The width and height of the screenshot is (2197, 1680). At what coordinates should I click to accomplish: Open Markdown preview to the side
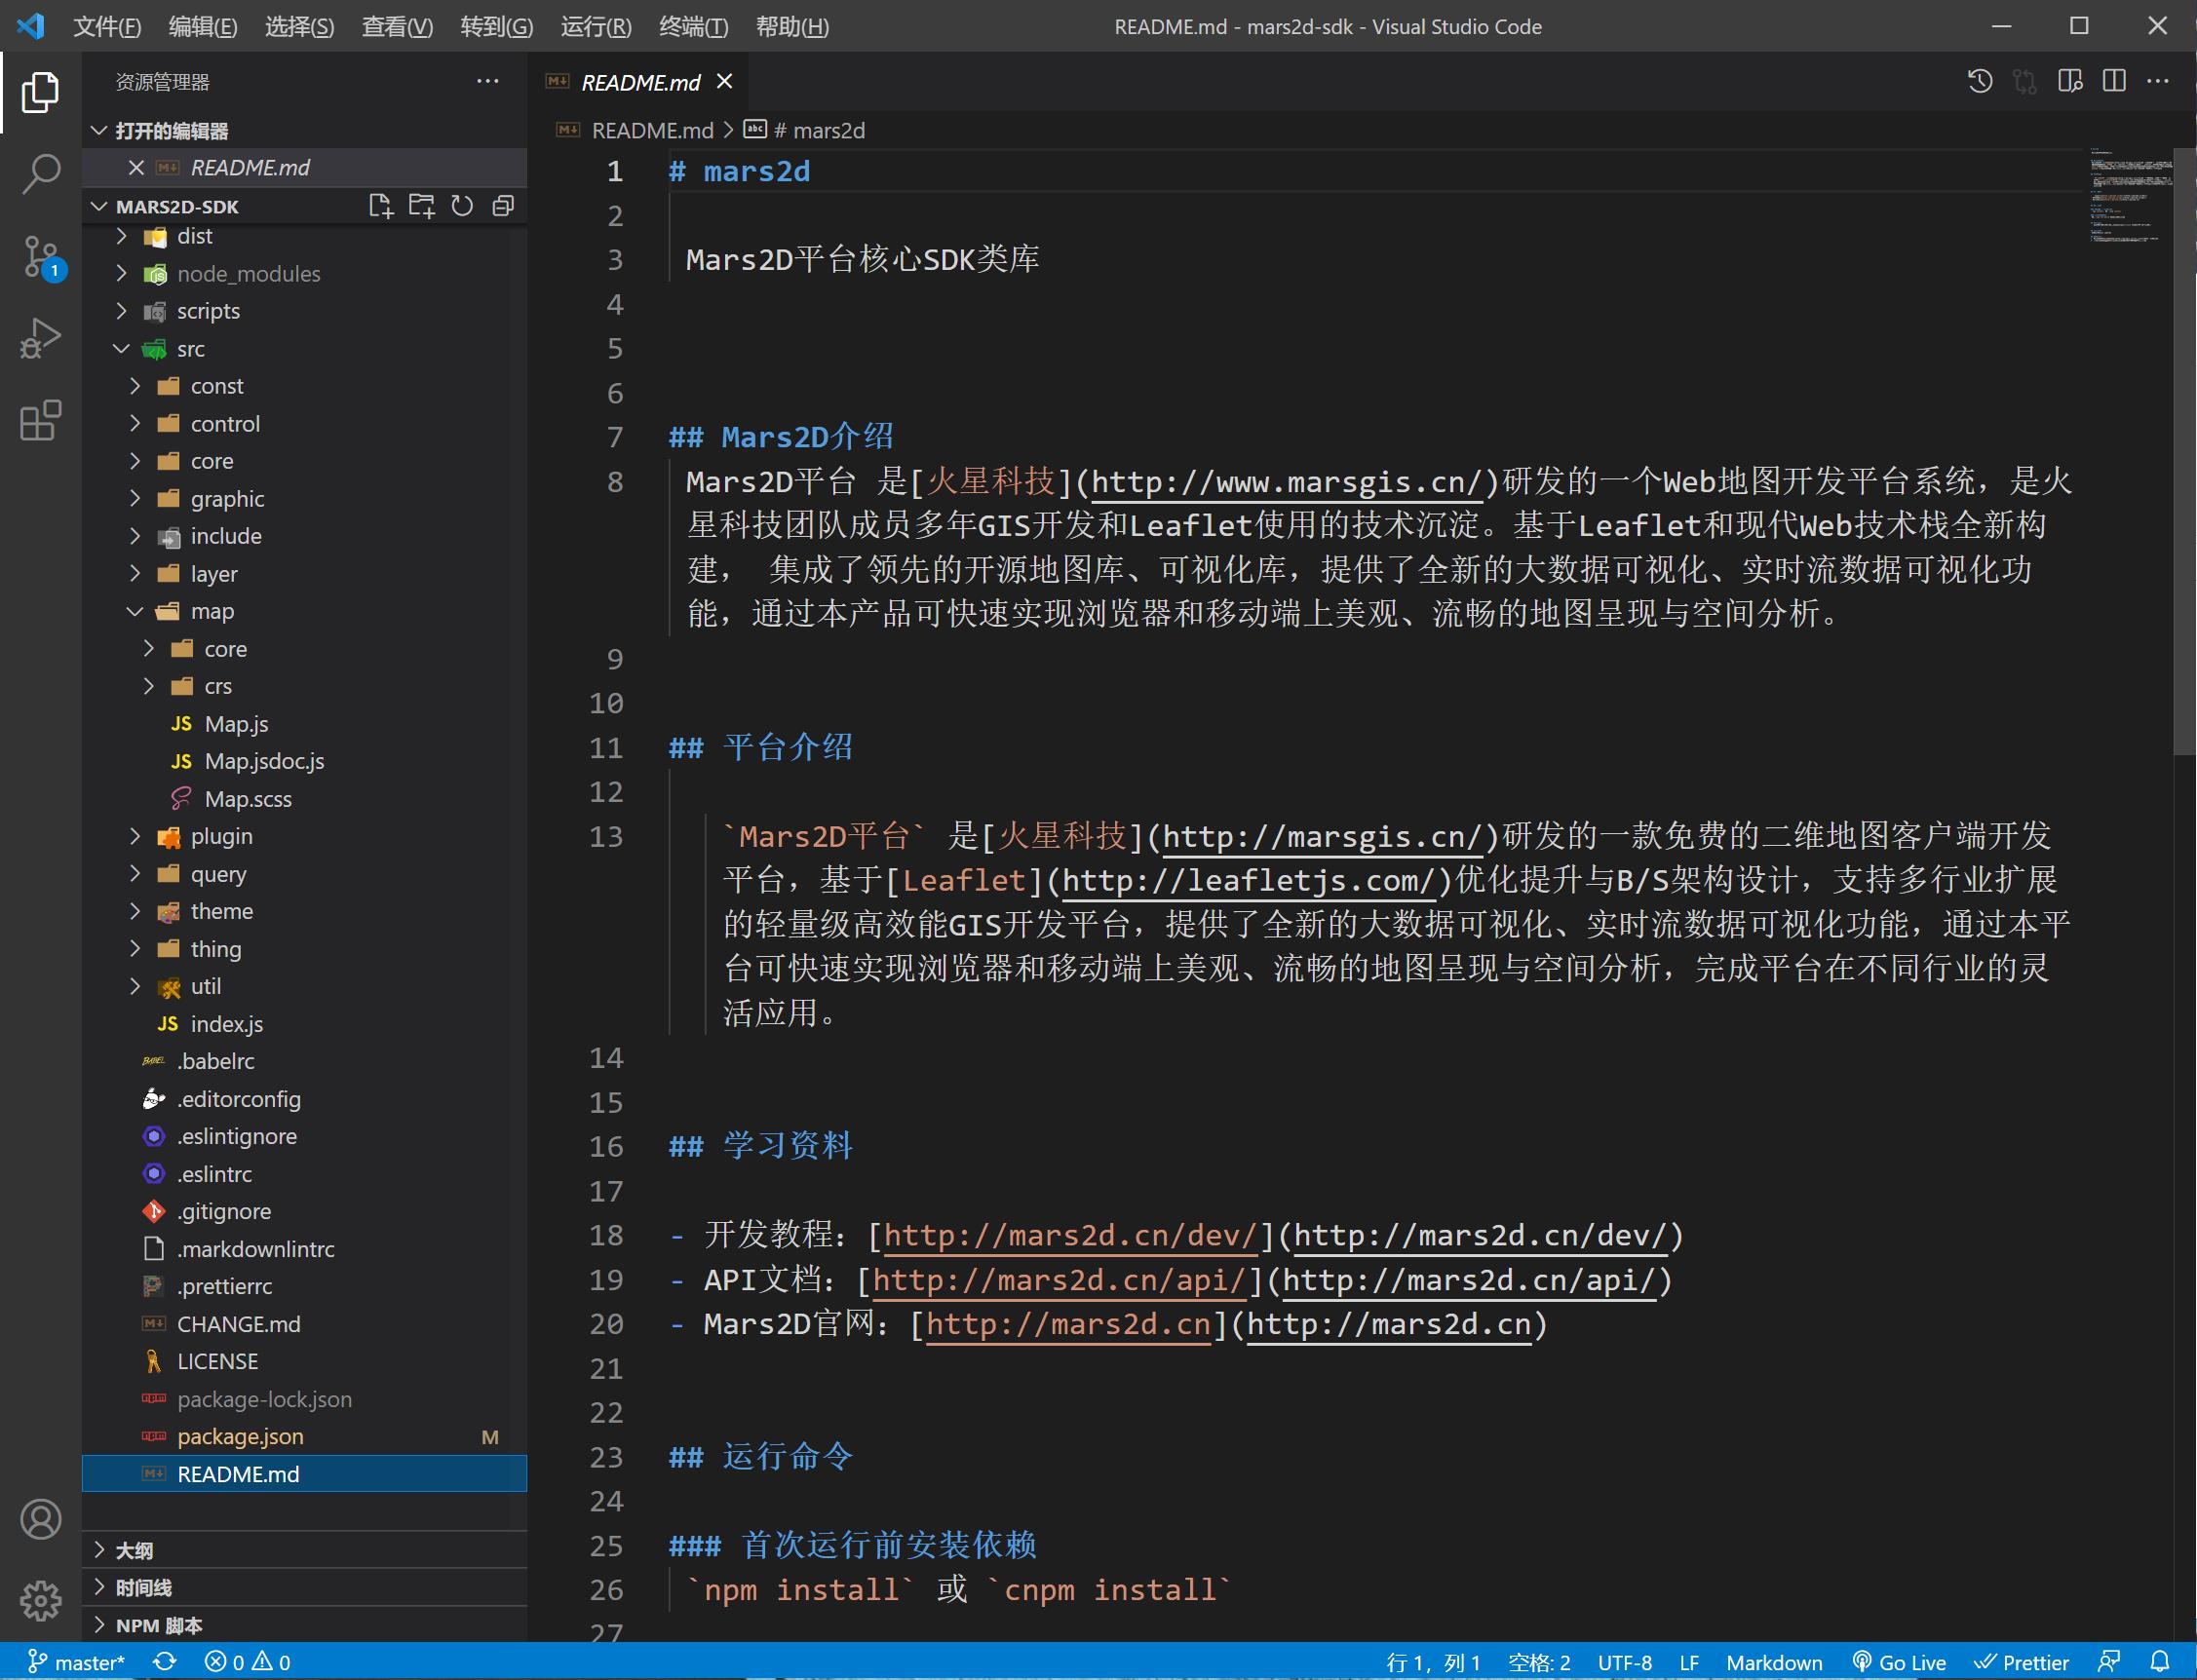[x=2071, y=81]
